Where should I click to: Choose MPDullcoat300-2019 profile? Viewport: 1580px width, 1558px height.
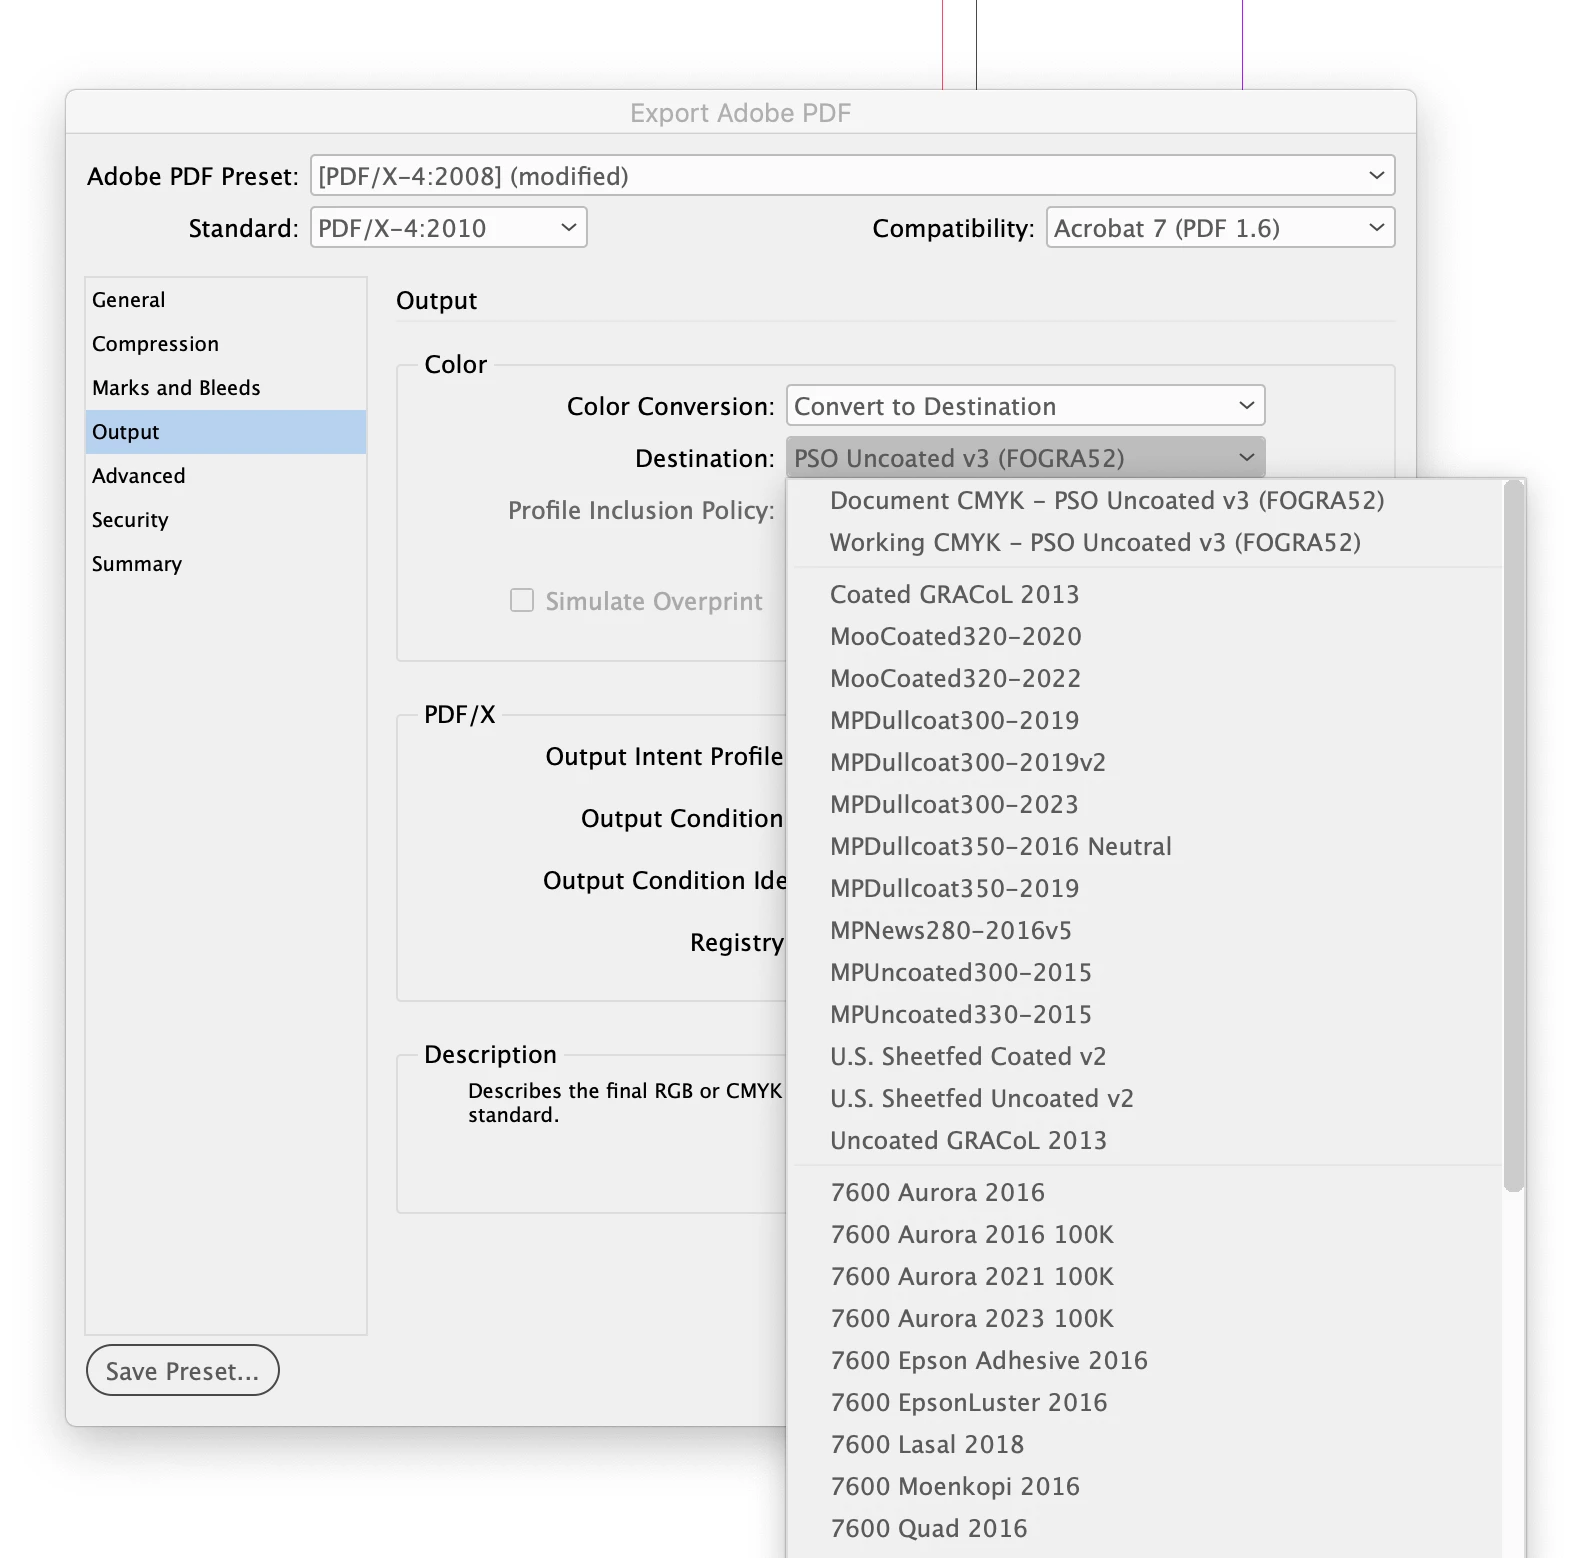[1145, 720]
